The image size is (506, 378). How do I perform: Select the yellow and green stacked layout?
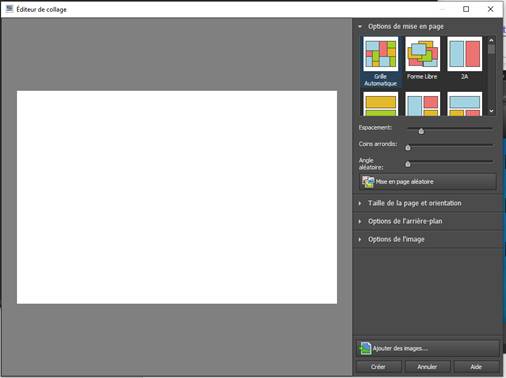point(380,104)
